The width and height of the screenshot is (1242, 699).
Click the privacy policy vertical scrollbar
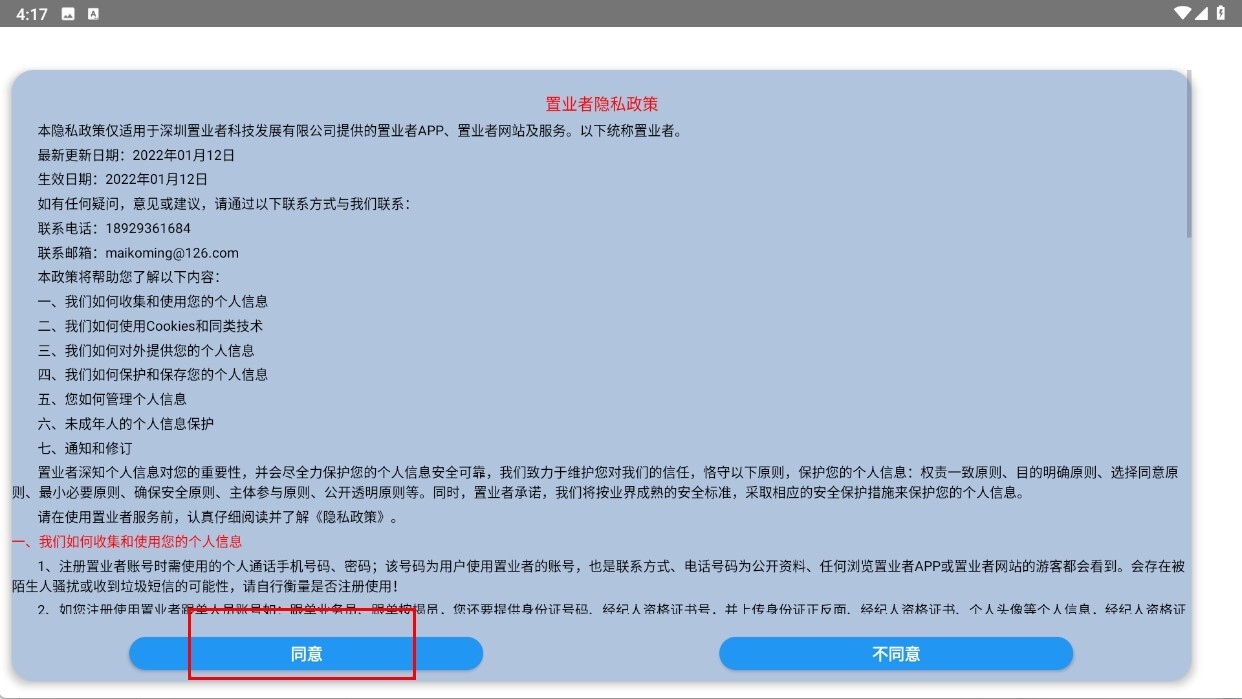1188,155
